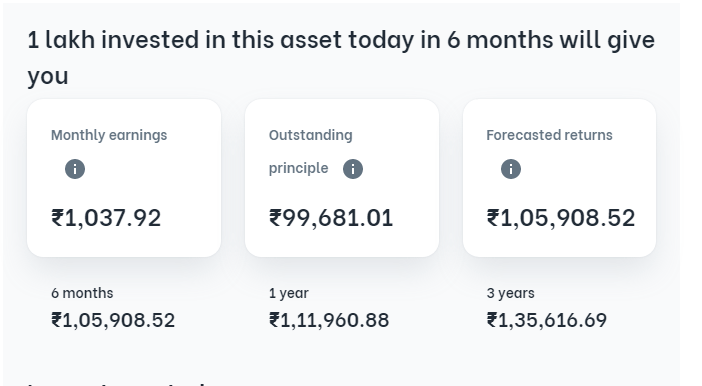The height and width of the screenshot is (386, 702).
Task: Show the Forecasted returns info icon details
Action: pyautogui.click(x=511, y=169)
